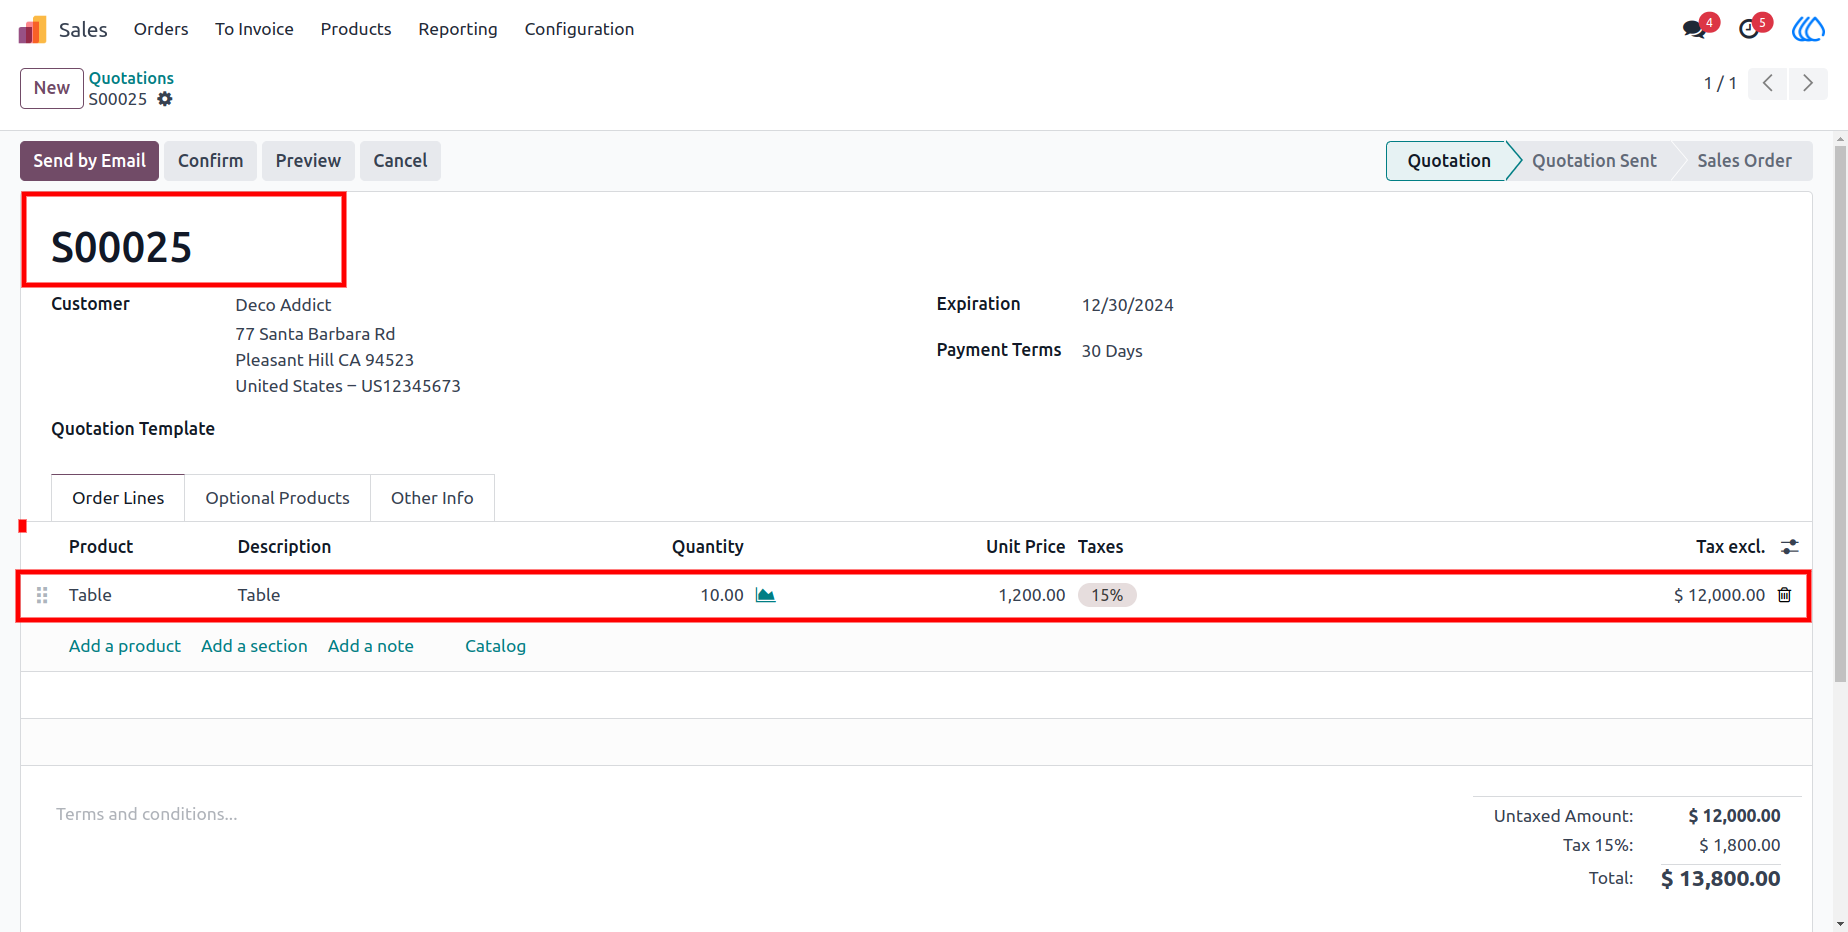This screenshot has height=932, width=1848.
Task: Open the messages conversation icon
Action: pyautogui.click(x=1694, y=29)
